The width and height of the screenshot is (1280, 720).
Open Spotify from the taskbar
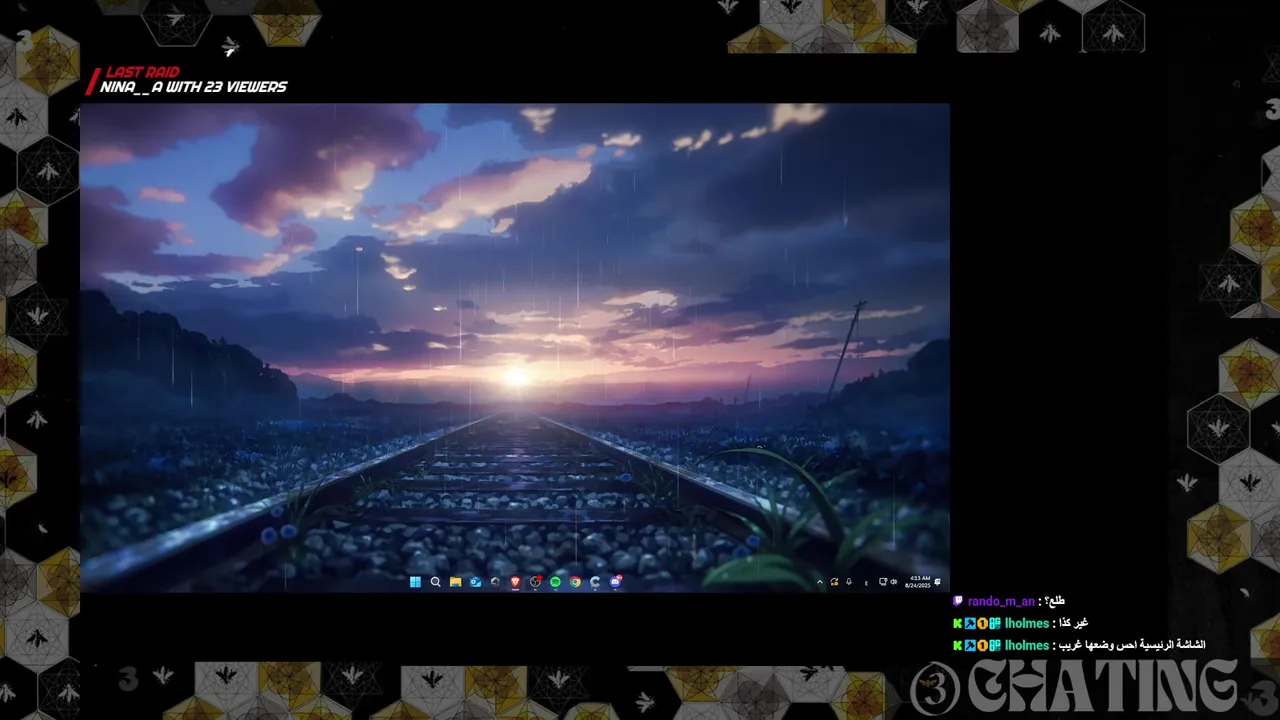coord(555,582)
